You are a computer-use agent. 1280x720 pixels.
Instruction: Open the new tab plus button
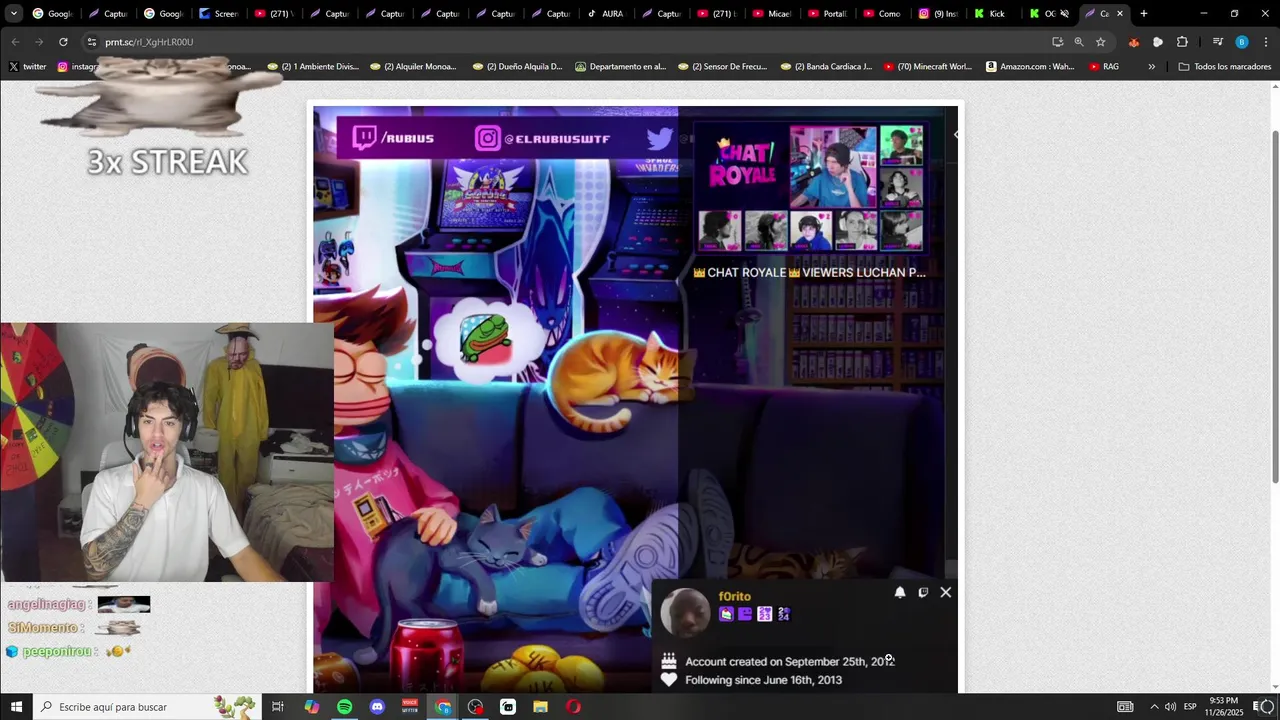[x=1144, y=14]
